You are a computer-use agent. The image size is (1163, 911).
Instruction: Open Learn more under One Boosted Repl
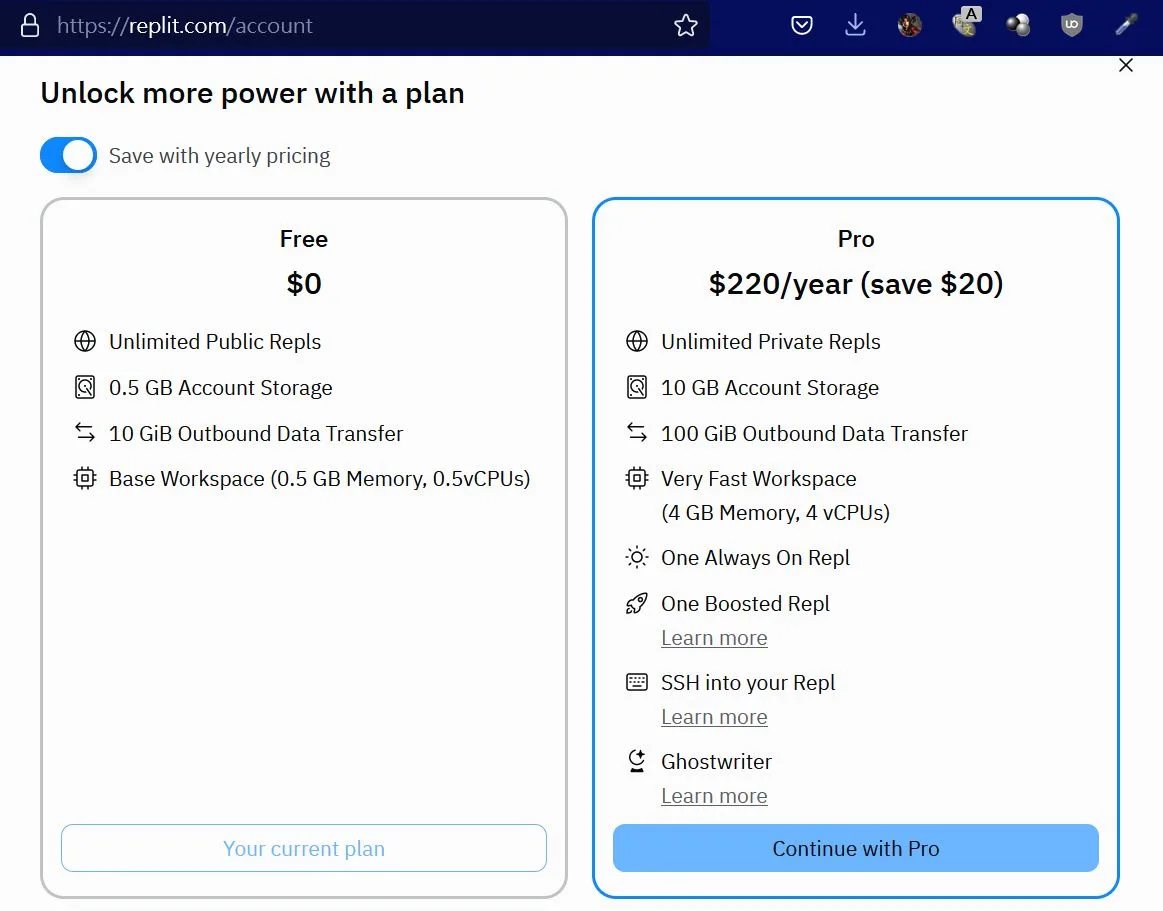pos(714,638)
